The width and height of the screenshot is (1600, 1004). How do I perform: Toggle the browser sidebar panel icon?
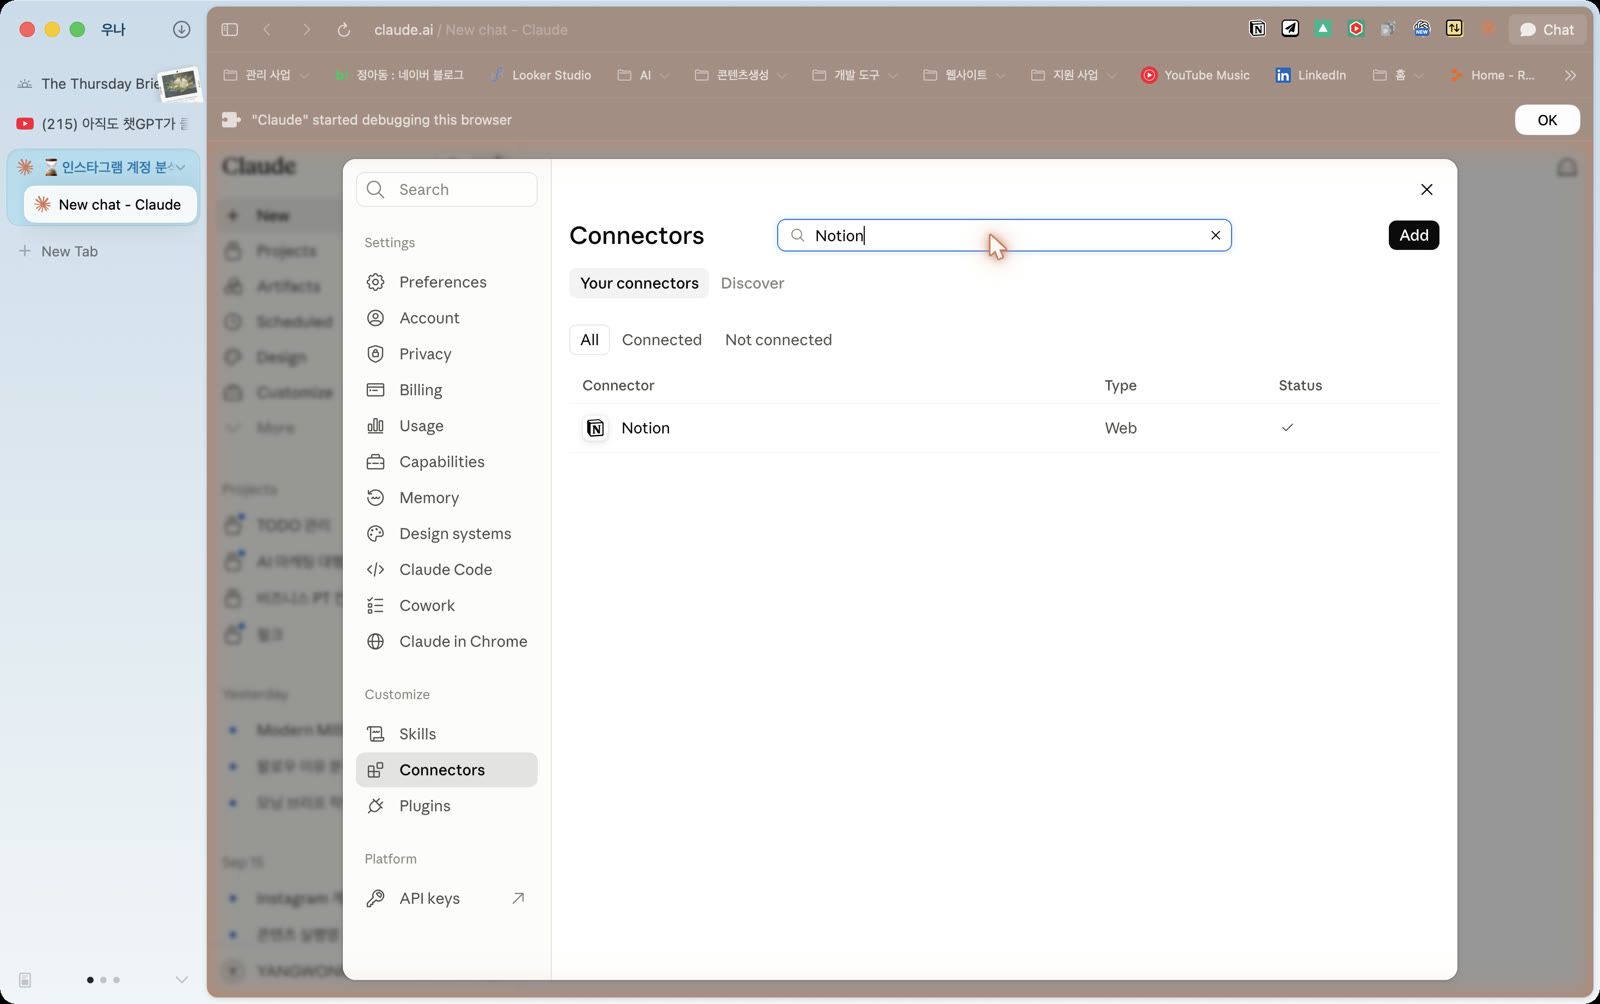230,30
